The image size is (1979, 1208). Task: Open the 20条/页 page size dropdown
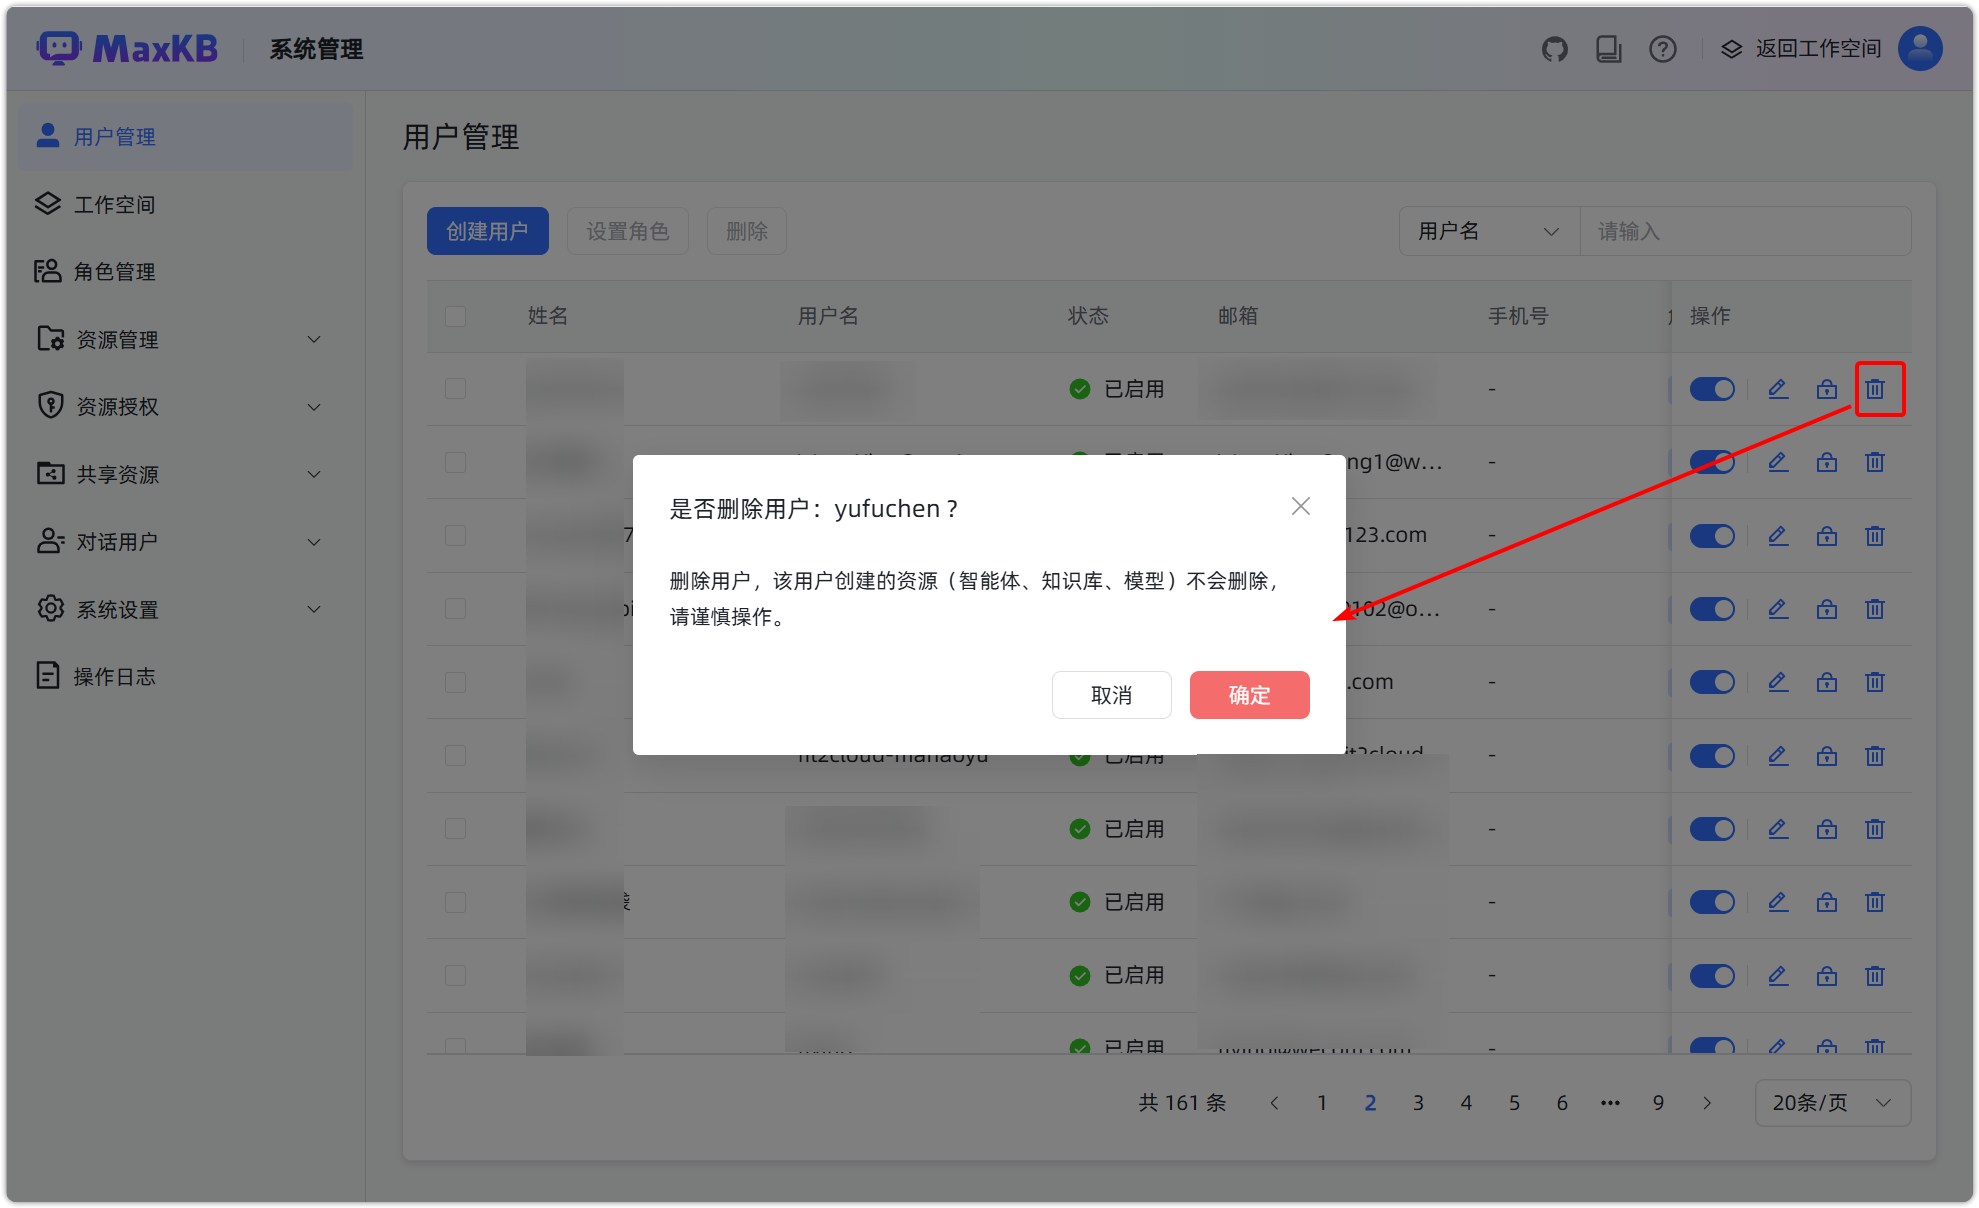(1833, 1102)
